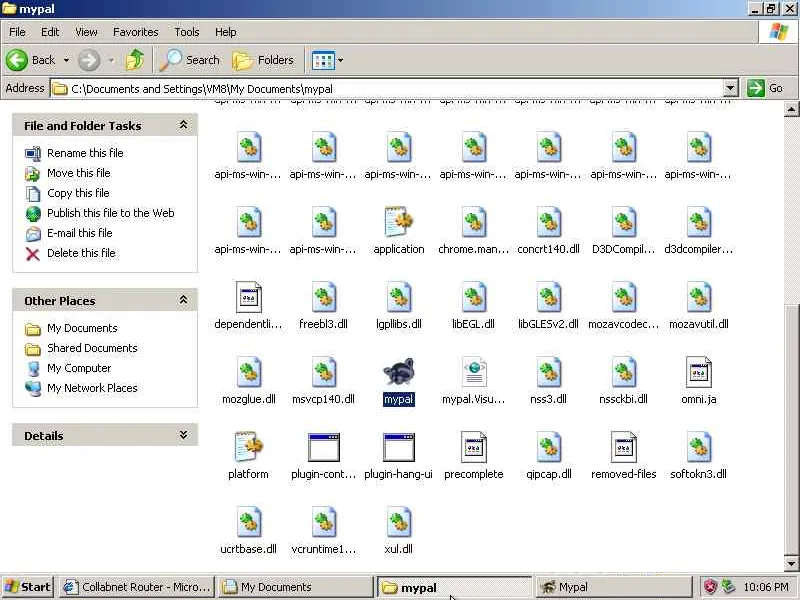Select the nssckbi.dll file icon
Viewport: 800px width, 600px height.
623,372
